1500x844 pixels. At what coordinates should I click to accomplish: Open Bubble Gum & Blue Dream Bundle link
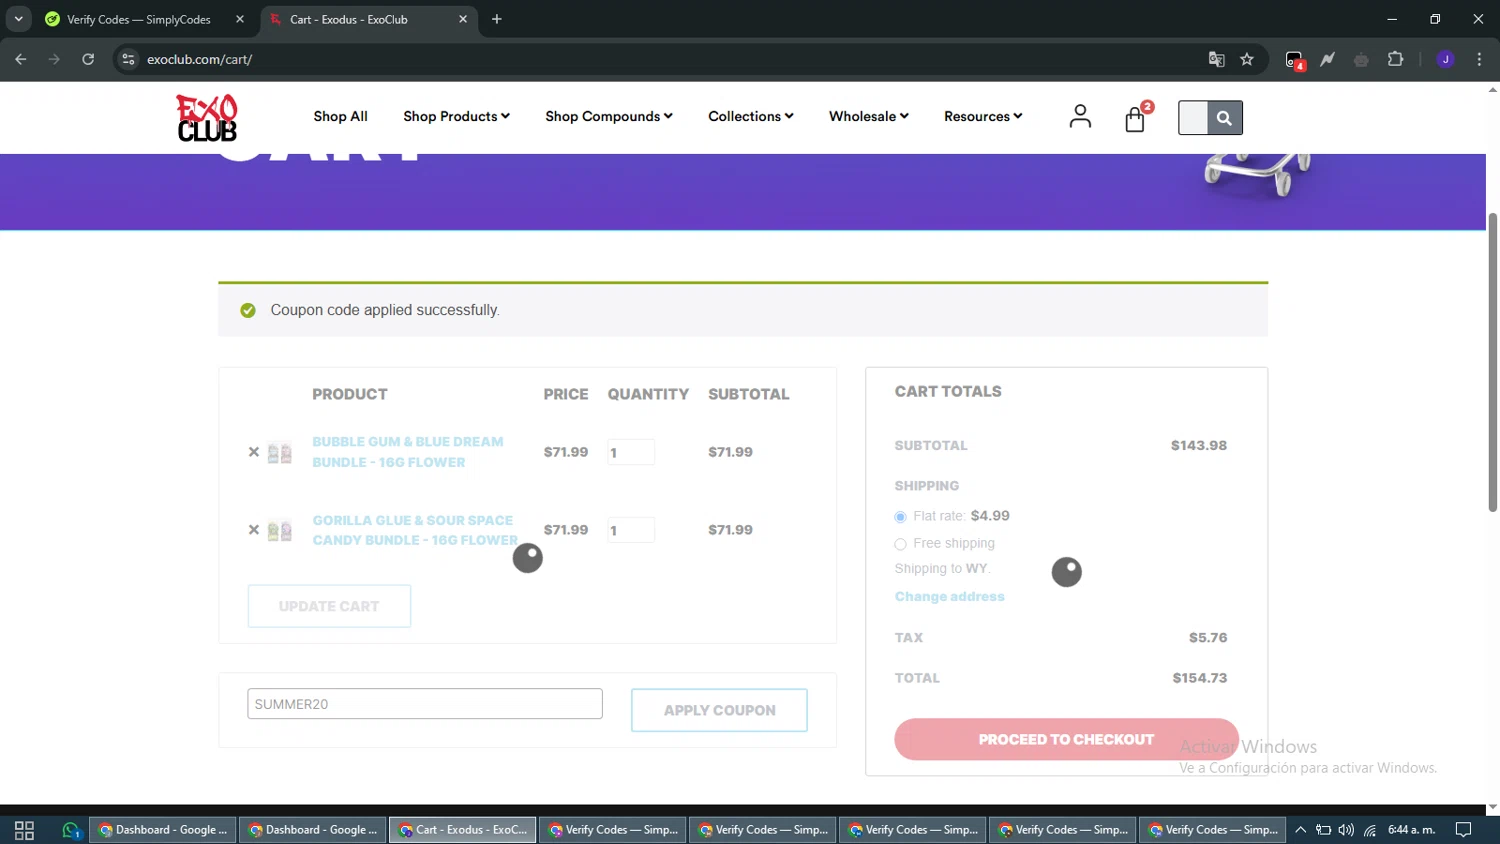tap(408, 452)
